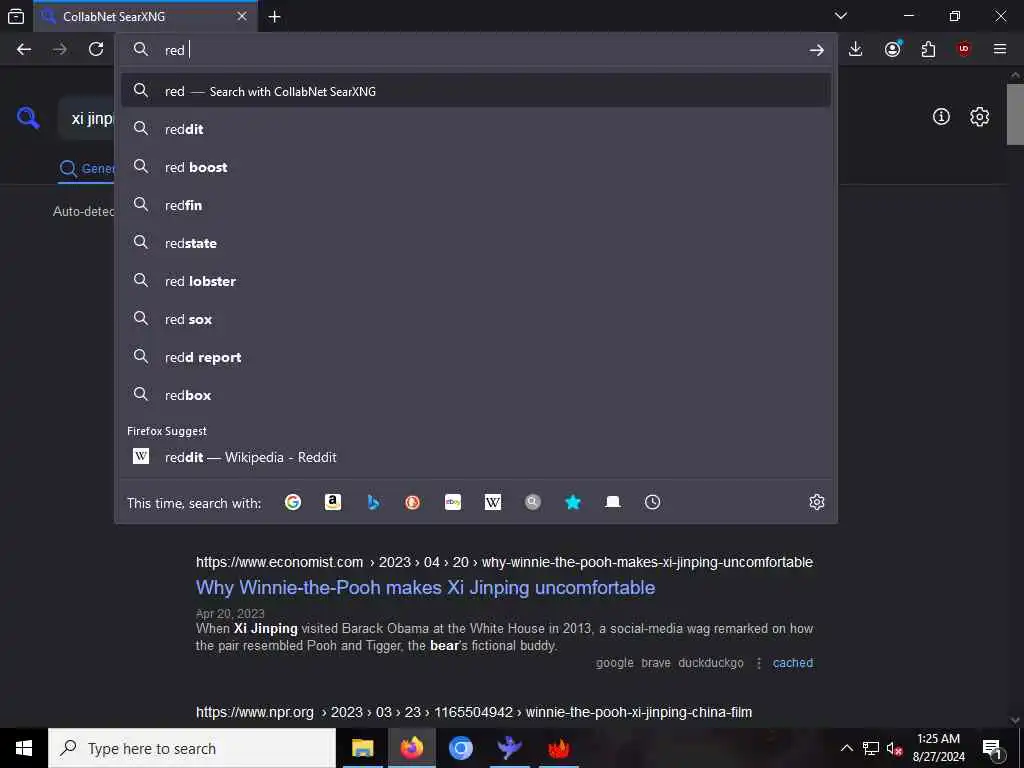Image resolution: width=1024 pixels, height=768 pixels.
Task: Choose the 'redbox' suggestion
Action: 475,395
